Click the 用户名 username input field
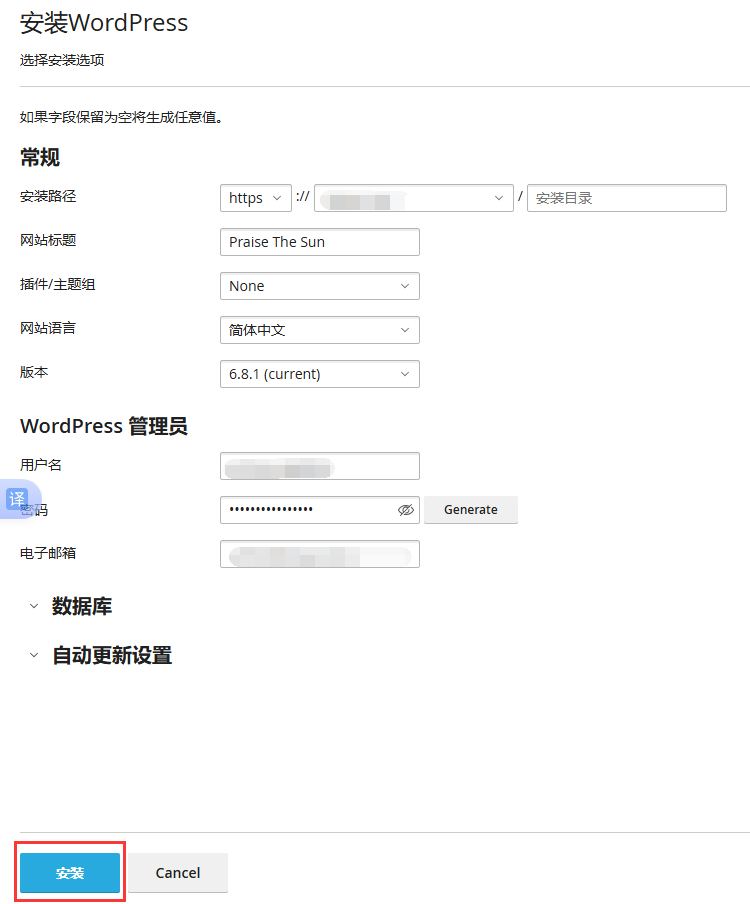The height and width of the screenshot is (904, 750). pos(319,466)
